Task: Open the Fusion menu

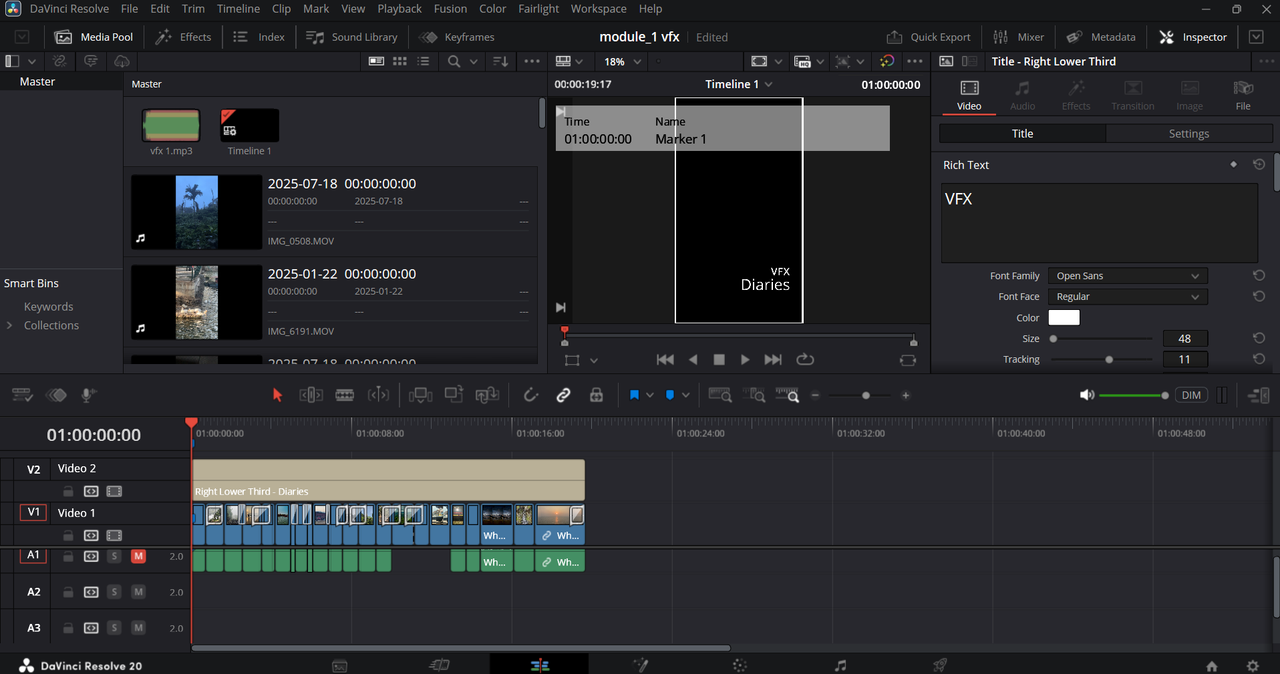Action: point(450,9)
